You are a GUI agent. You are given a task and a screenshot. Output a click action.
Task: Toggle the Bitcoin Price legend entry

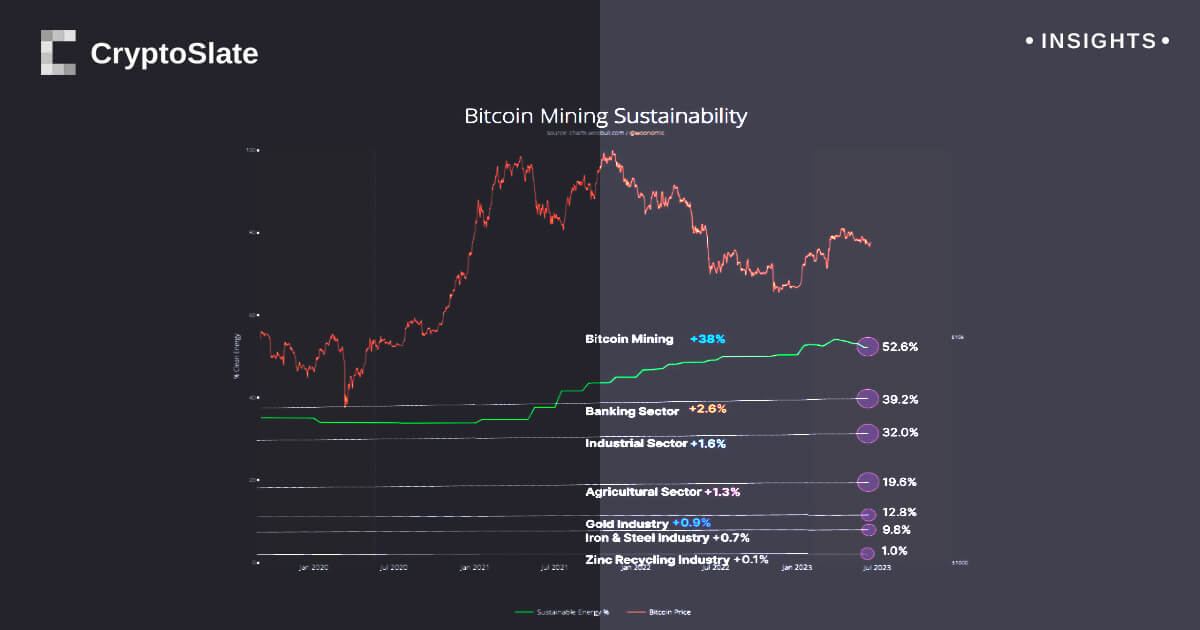pos(658,611)
